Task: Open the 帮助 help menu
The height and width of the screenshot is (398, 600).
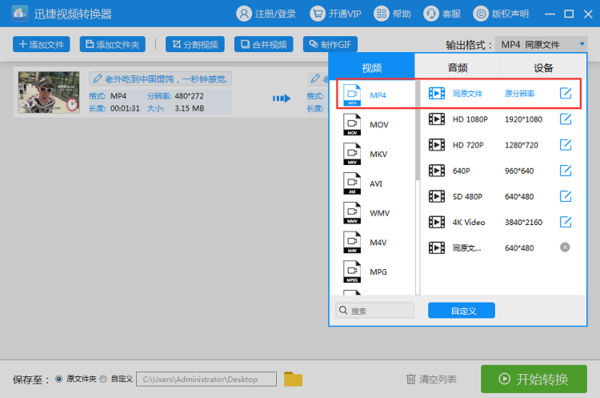Action: tap(392, 14)
